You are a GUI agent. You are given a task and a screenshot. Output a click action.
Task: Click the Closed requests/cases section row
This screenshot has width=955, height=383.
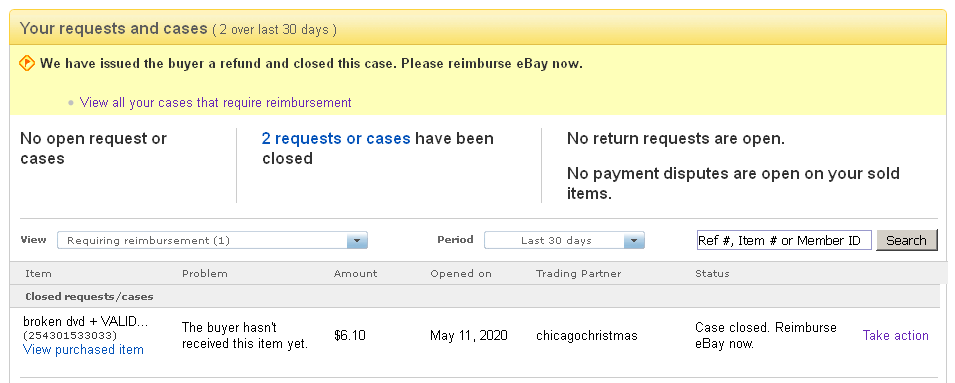coord(474,297)
